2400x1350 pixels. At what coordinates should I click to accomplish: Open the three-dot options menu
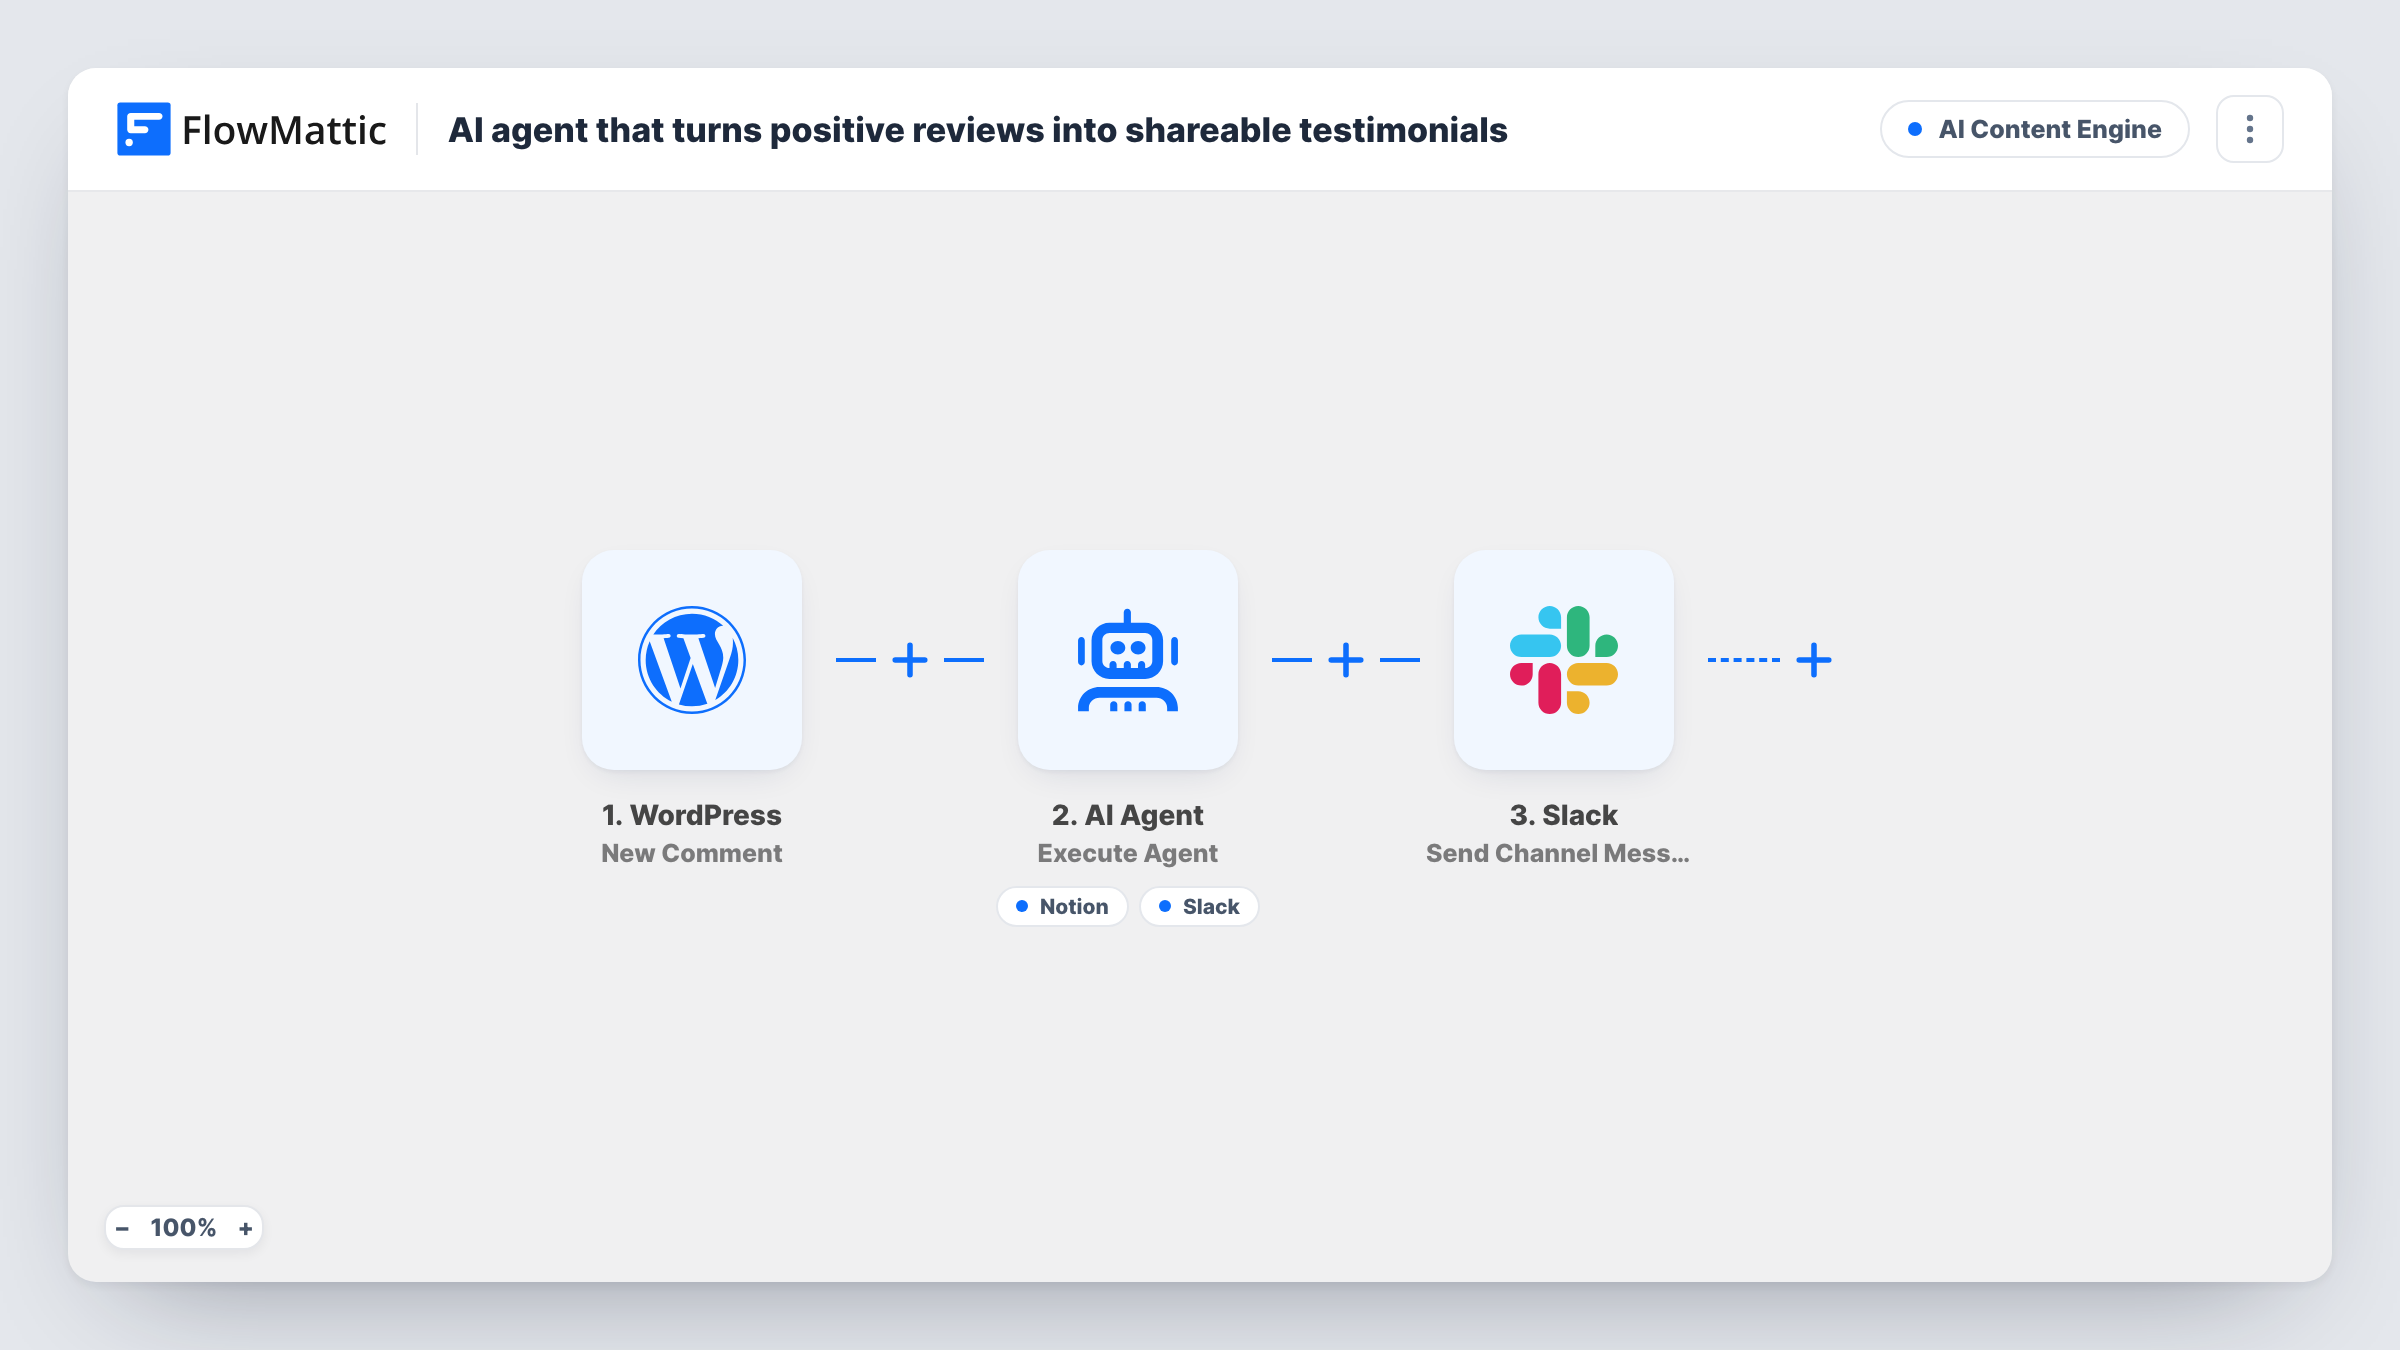pos(2250,129)
